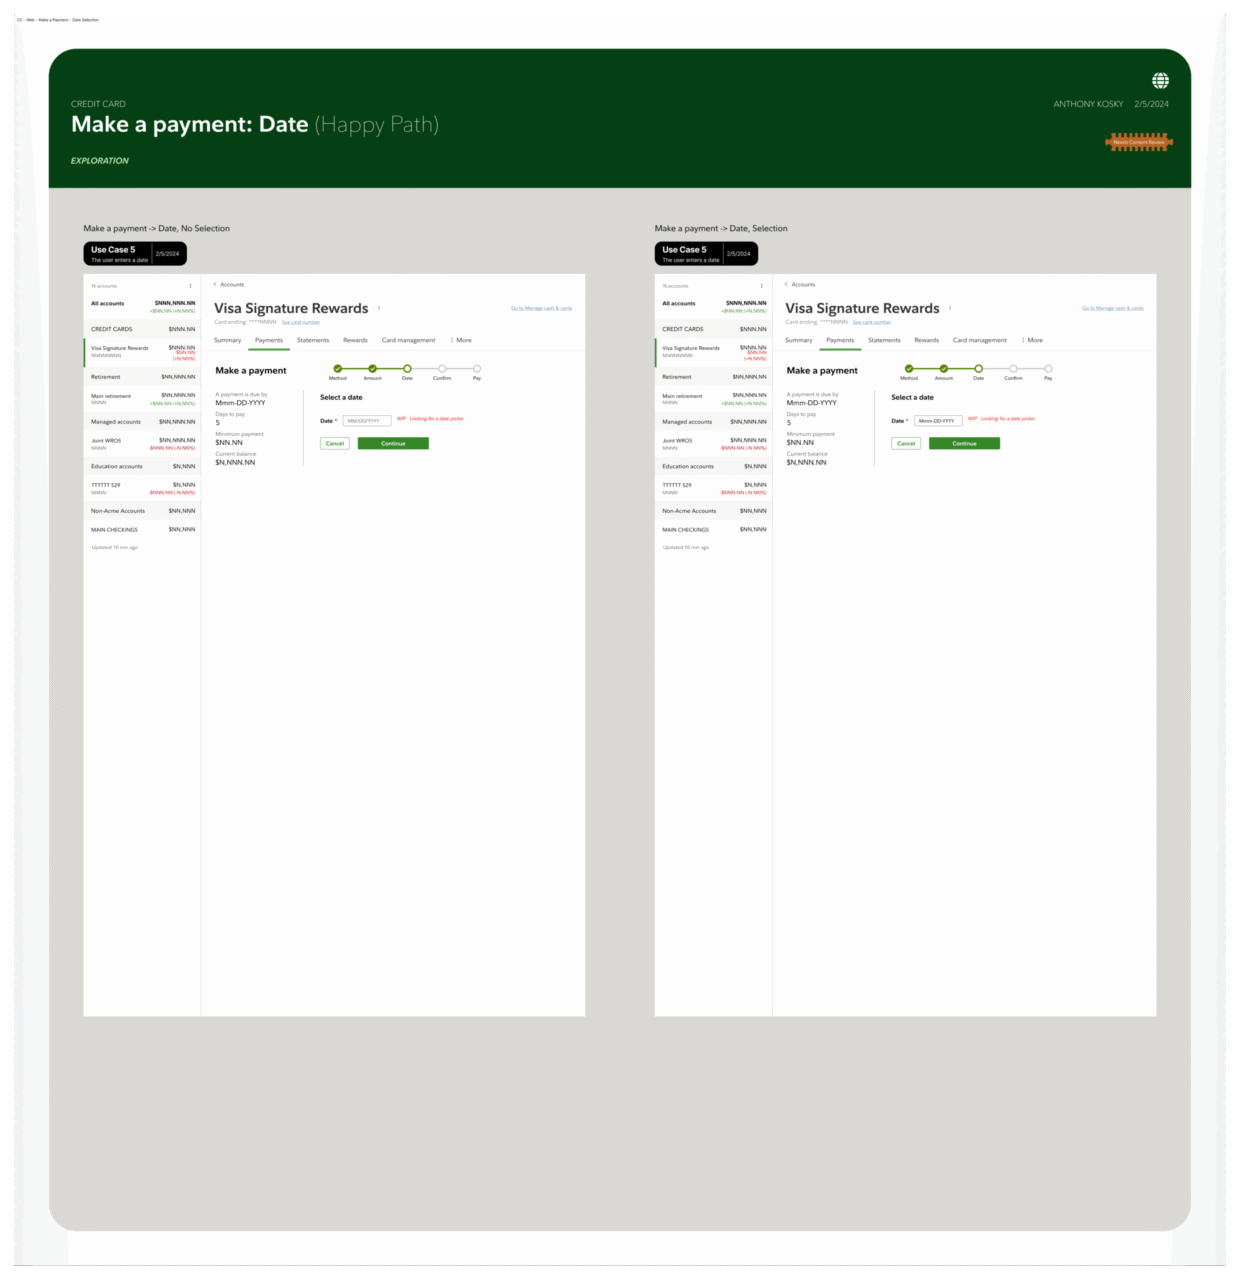
Task: Open the More tab dropdown
Action: coord(464,340)
